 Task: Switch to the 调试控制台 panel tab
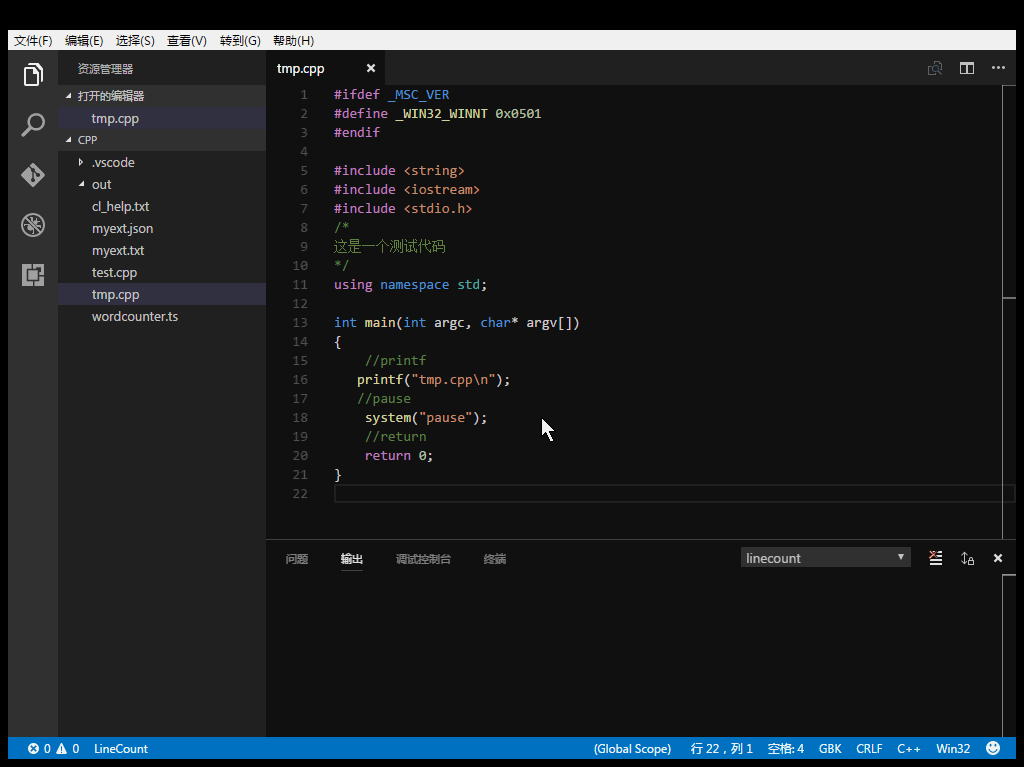click(x=423, y=559)
